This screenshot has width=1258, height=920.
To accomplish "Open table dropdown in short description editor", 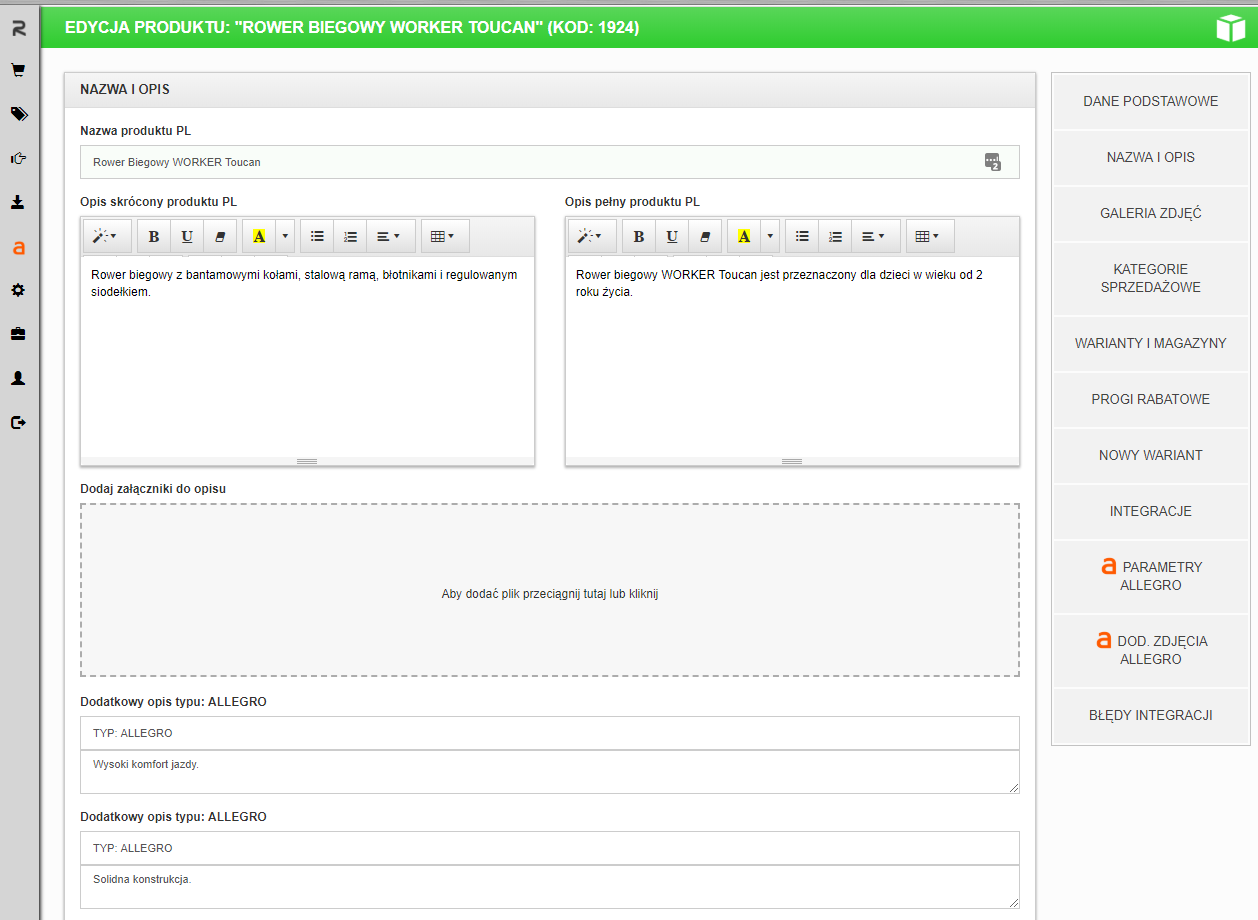I will tap(442, 237).
